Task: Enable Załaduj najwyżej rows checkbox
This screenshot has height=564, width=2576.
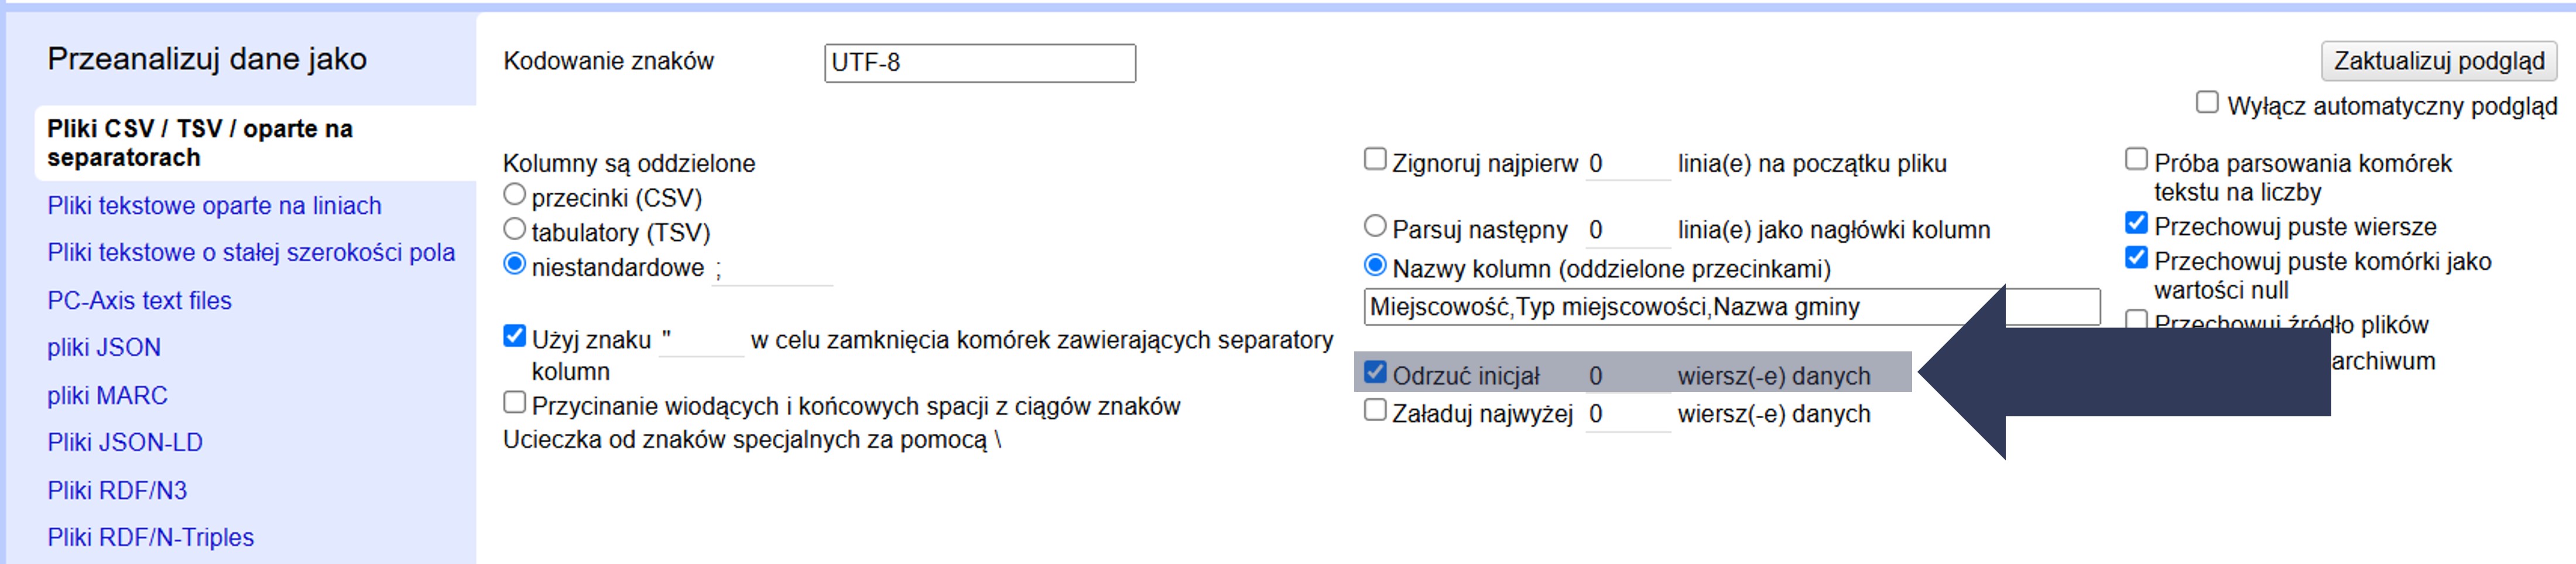Action: 1375,411
